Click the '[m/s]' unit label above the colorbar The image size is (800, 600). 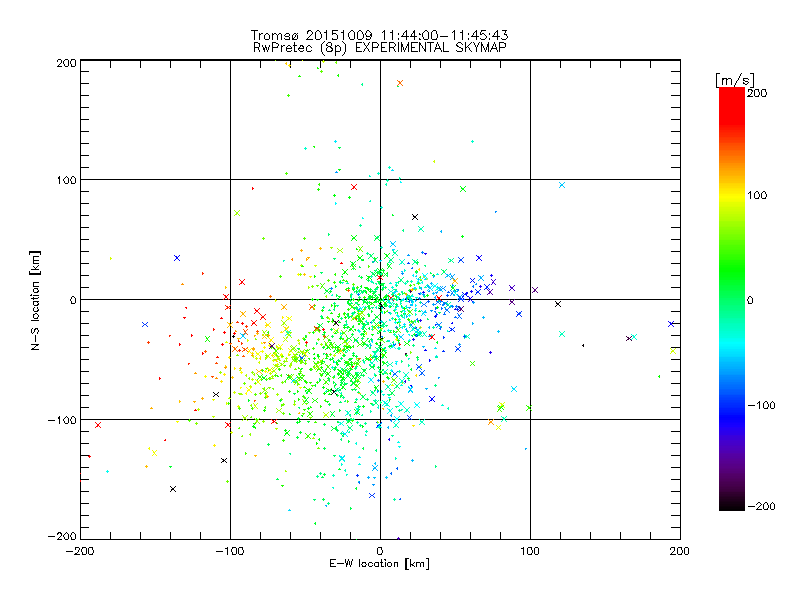(735, 80)
